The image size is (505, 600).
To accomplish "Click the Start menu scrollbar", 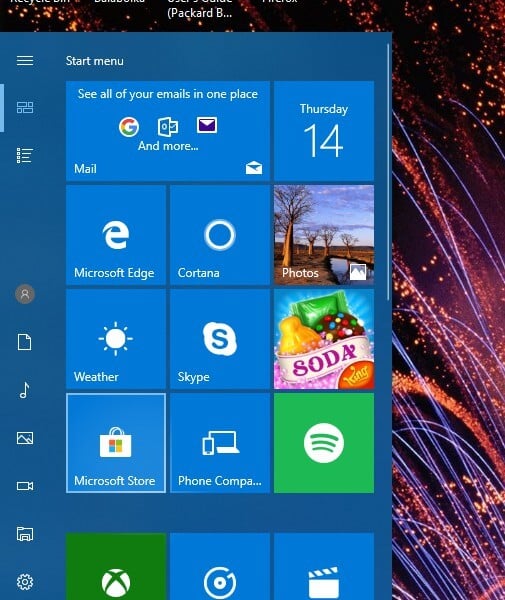I will pyautogui.click(x=389, y=172).
